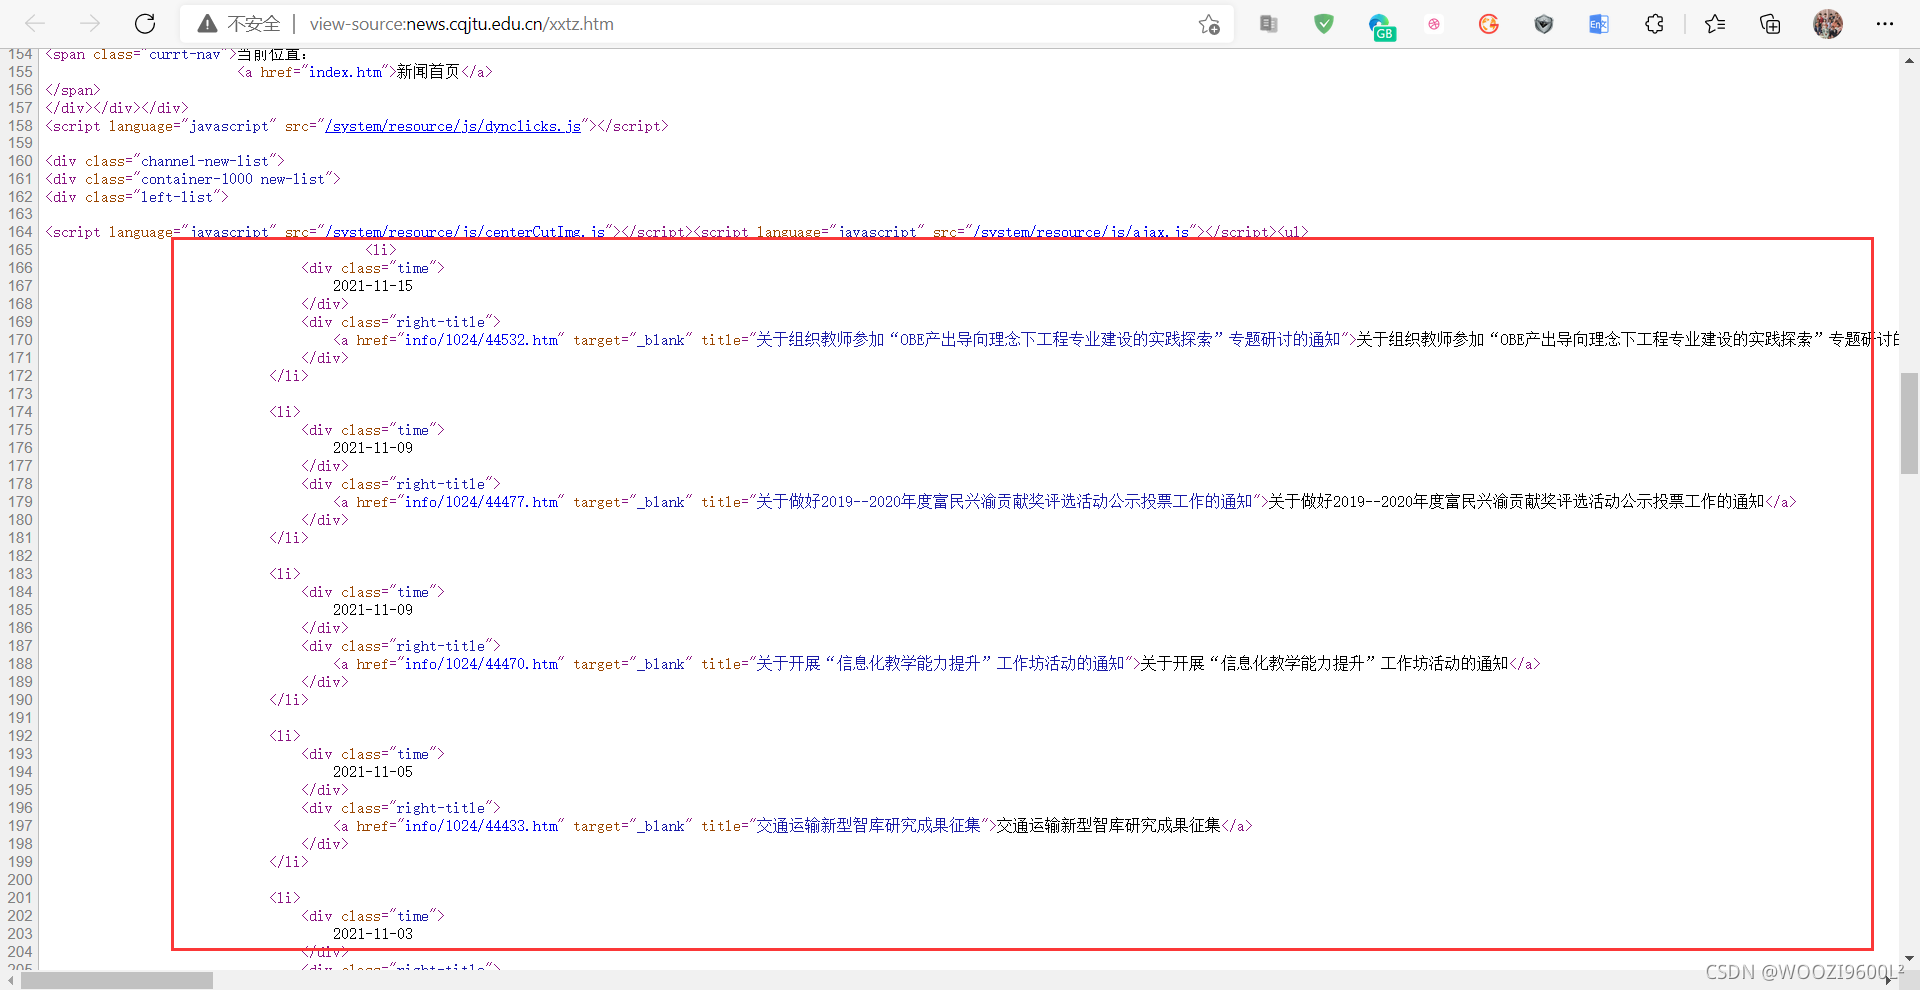Add this page to favorites star icon
Viewport: 1920px width, 990px height.
pyautogui.click(x=1209, y=24)
